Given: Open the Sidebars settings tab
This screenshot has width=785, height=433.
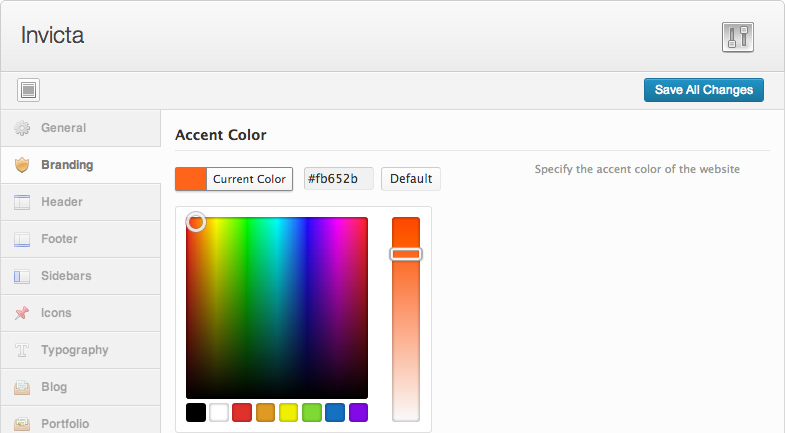Looking at the screenshot, I should pos(81,276).
